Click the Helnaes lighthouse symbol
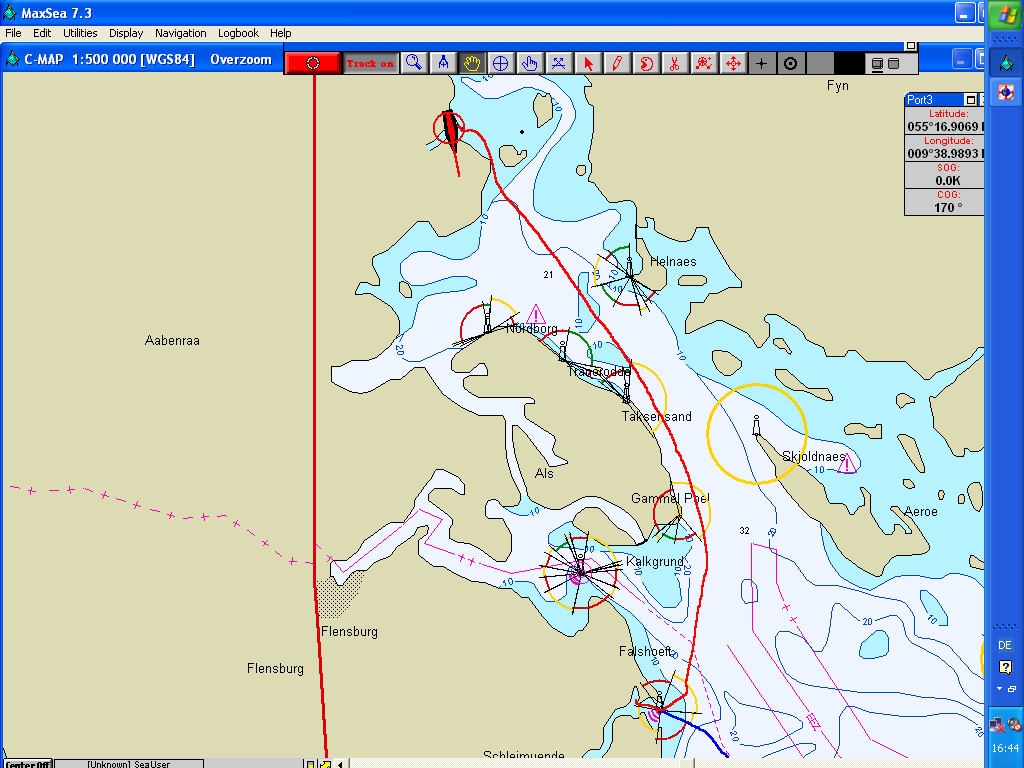Screen dimensions: 1024x768 (630, 267)
